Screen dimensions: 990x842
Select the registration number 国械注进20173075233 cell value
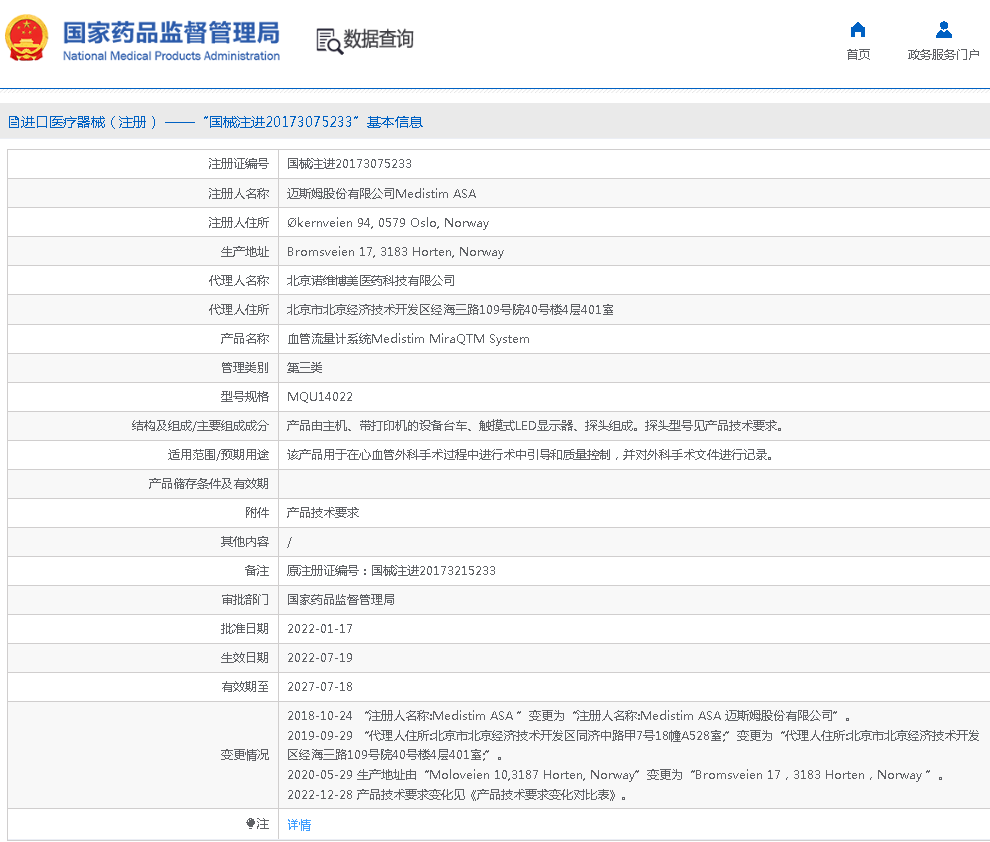point(349,164)
